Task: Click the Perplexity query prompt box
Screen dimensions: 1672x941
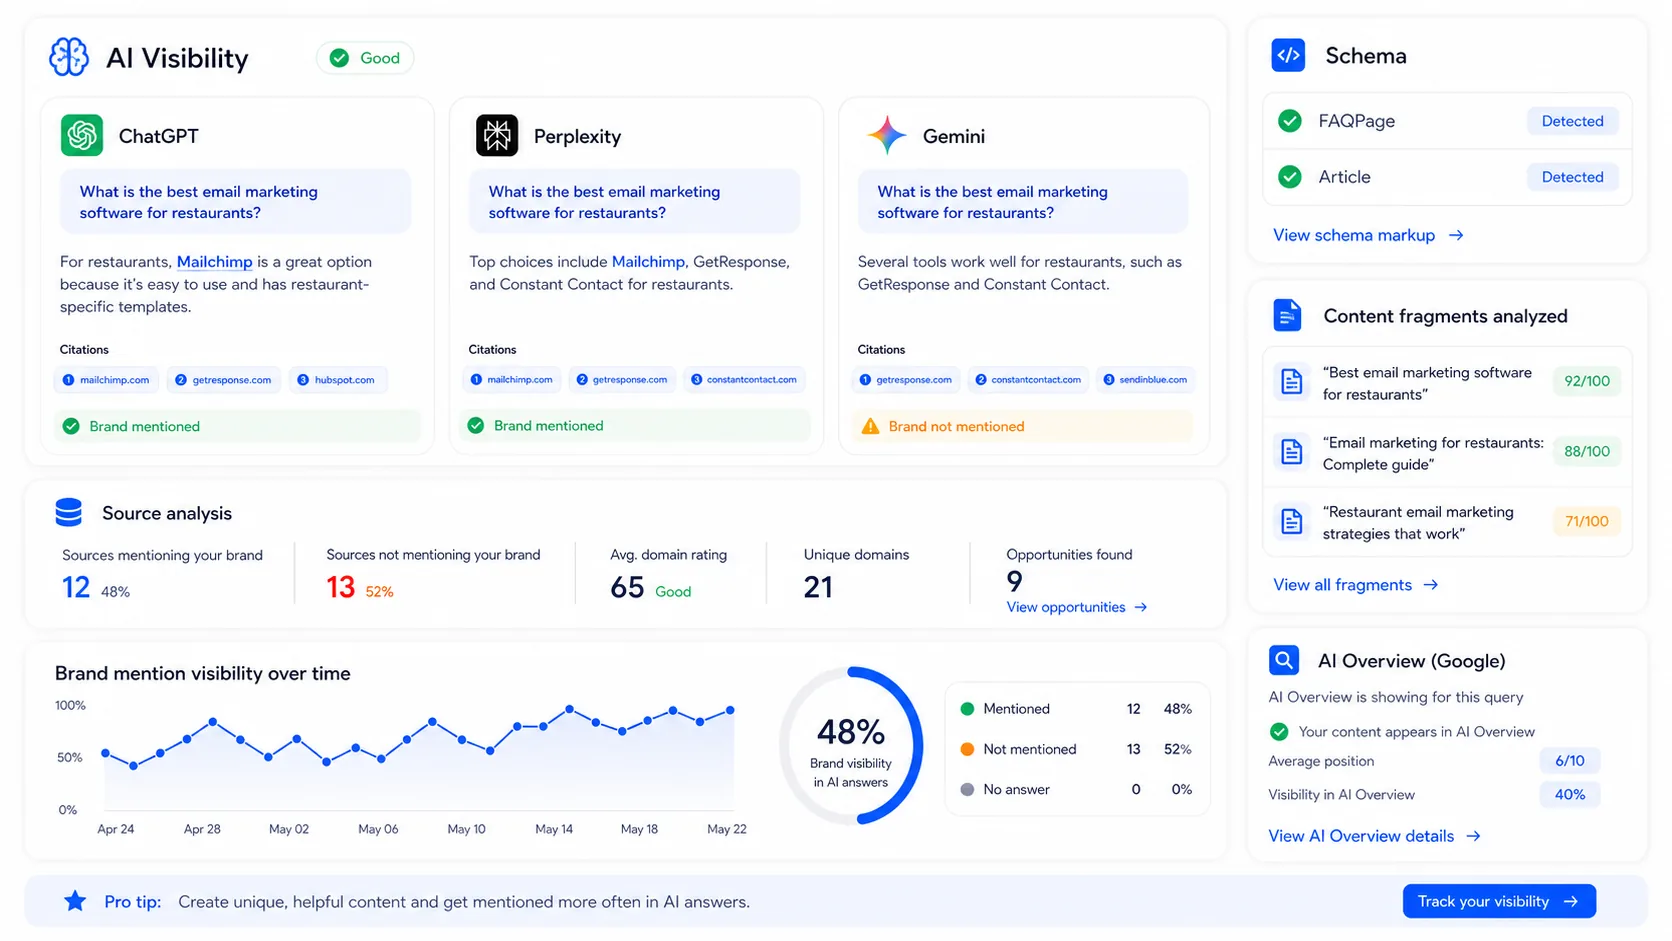Action: click(x=635, y=201)
